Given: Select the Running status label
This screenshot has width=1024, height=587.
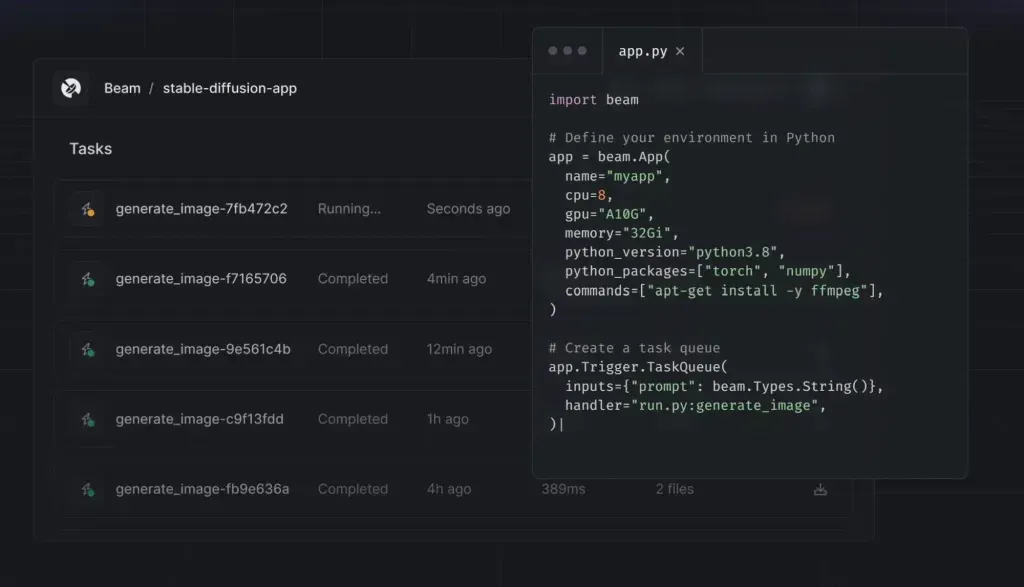Looking at the screenshot, I should click(x=349, y=209).
